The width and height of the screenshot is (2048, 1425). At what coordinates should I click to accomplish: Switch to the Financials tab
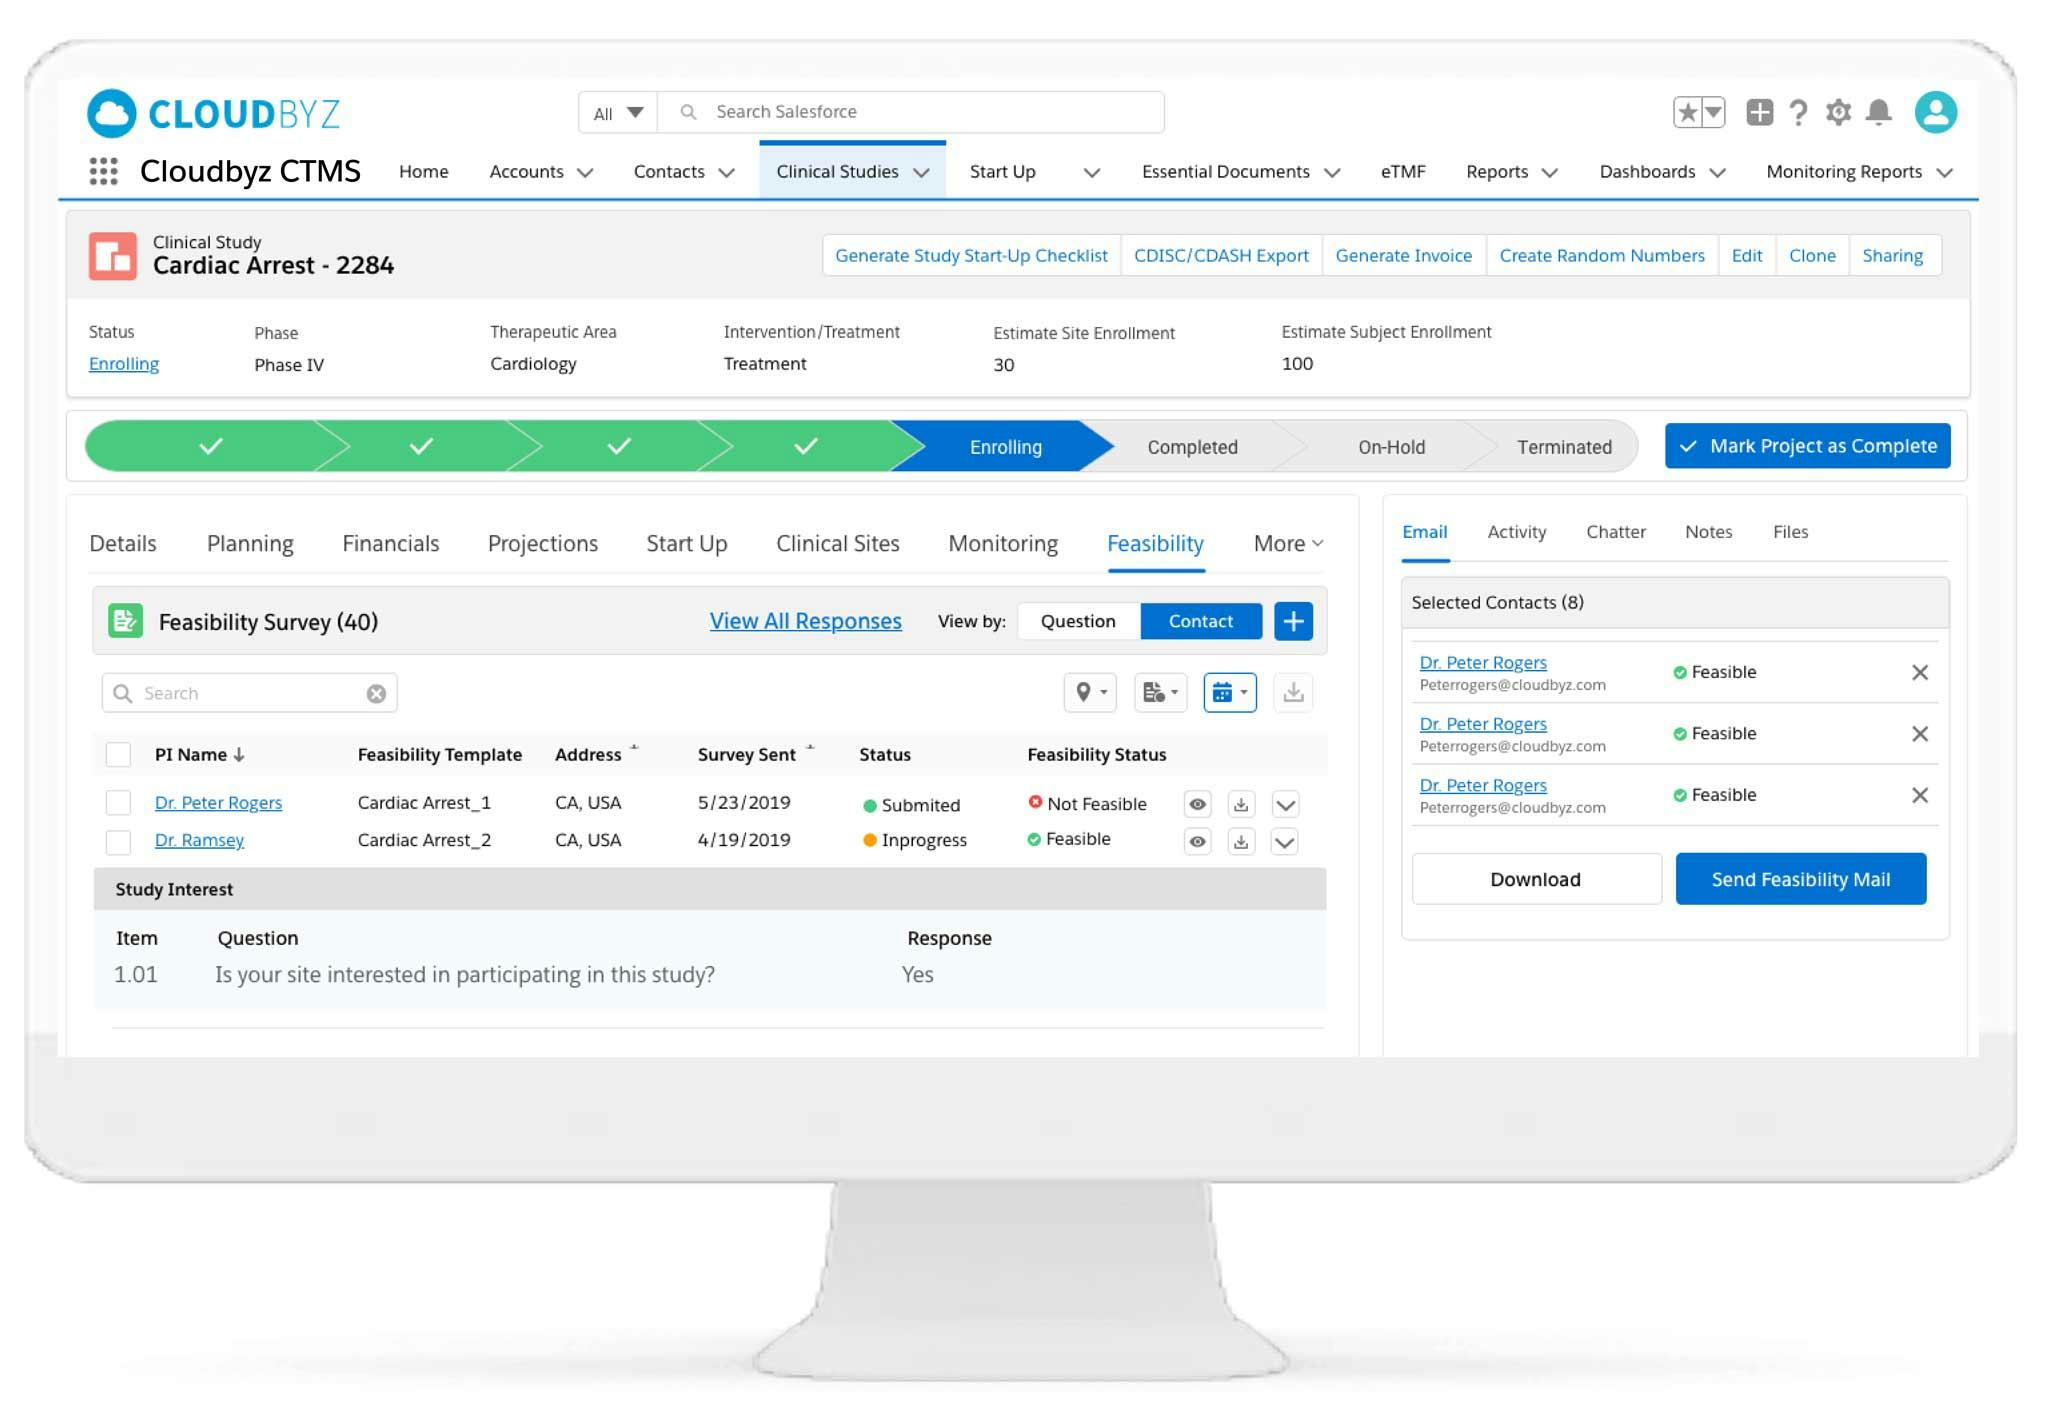[x=390, y=543]
